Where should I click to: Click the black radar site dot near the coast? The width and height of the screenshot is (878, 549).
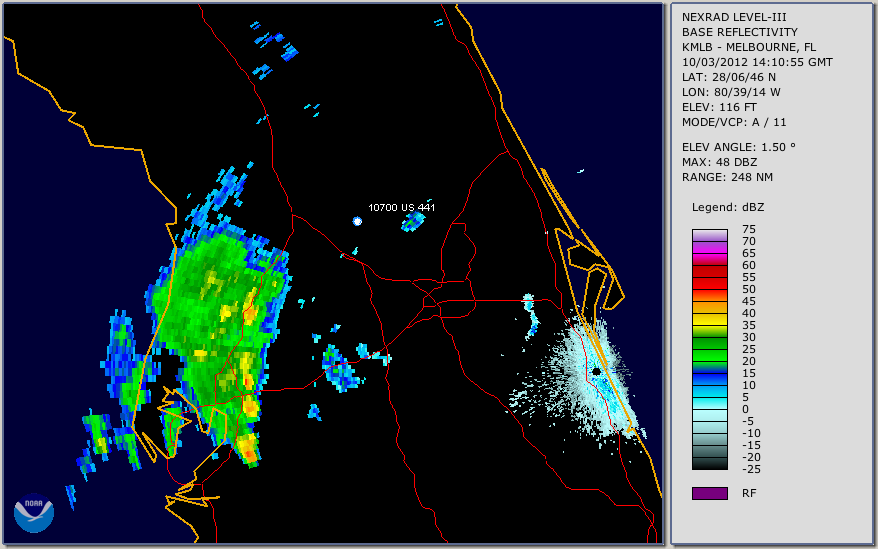coord(597,371)
